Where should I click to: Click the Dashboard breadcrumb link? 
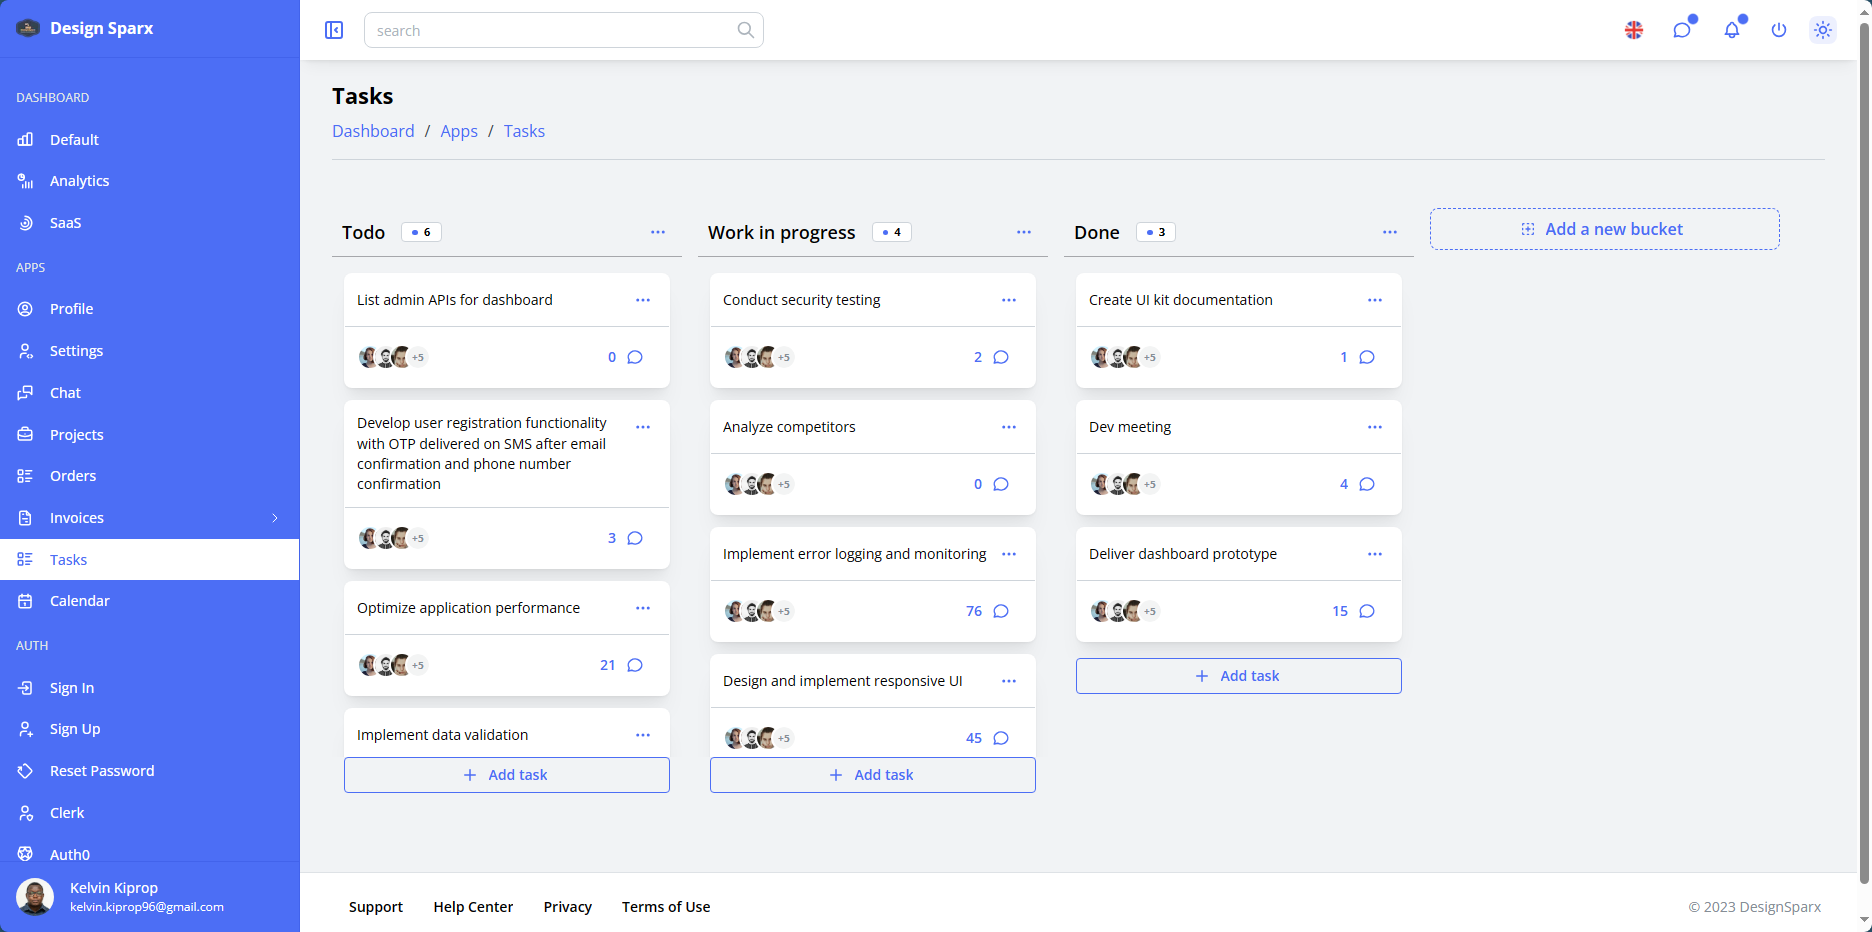pyautogui.click(x=373, y=131)
